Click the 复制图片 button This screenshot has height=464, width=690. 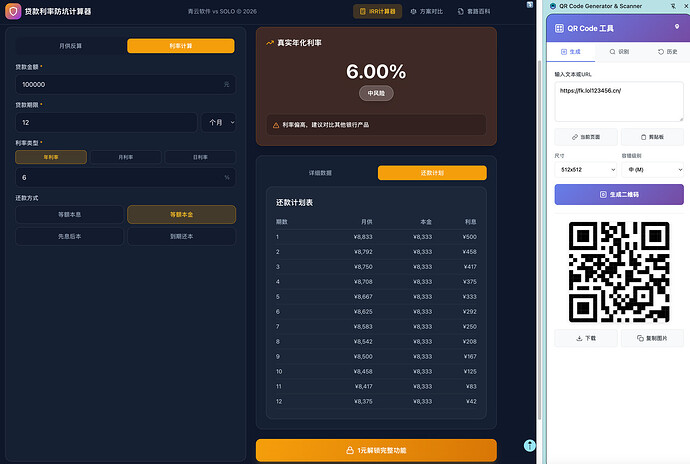(652, 339)
